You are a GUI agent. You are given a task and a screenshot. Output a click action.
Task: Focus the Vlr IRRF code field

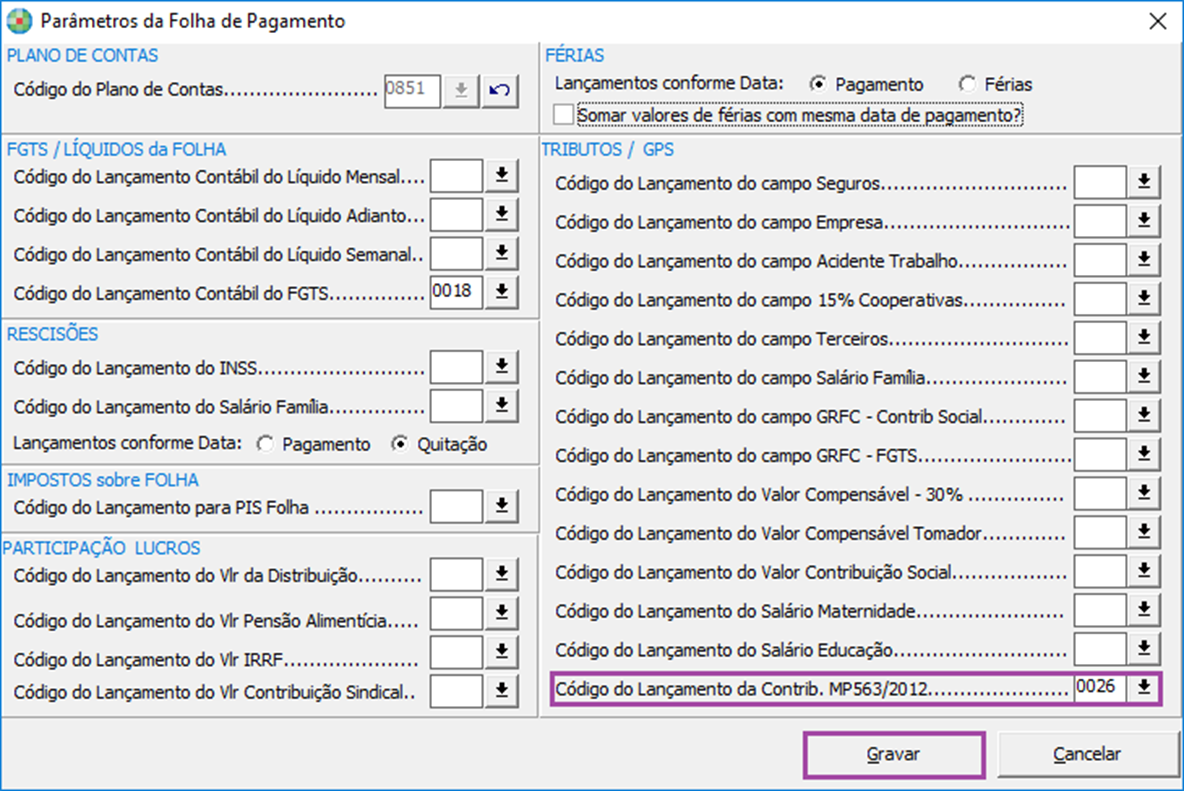click(456, 653)
